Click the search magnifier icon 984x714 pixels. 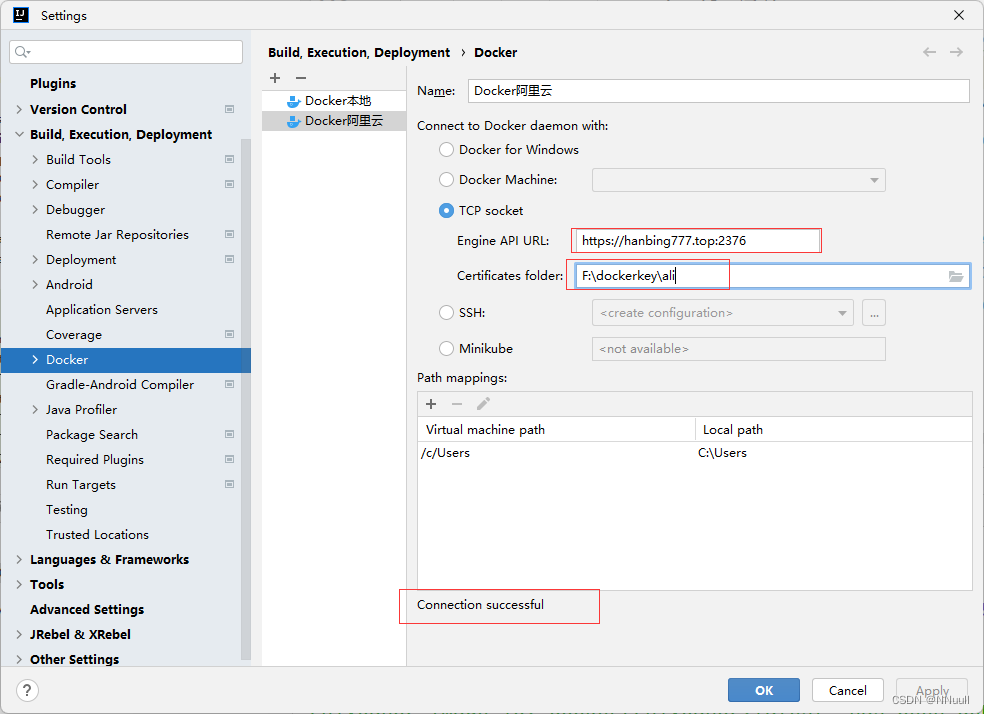22,52
